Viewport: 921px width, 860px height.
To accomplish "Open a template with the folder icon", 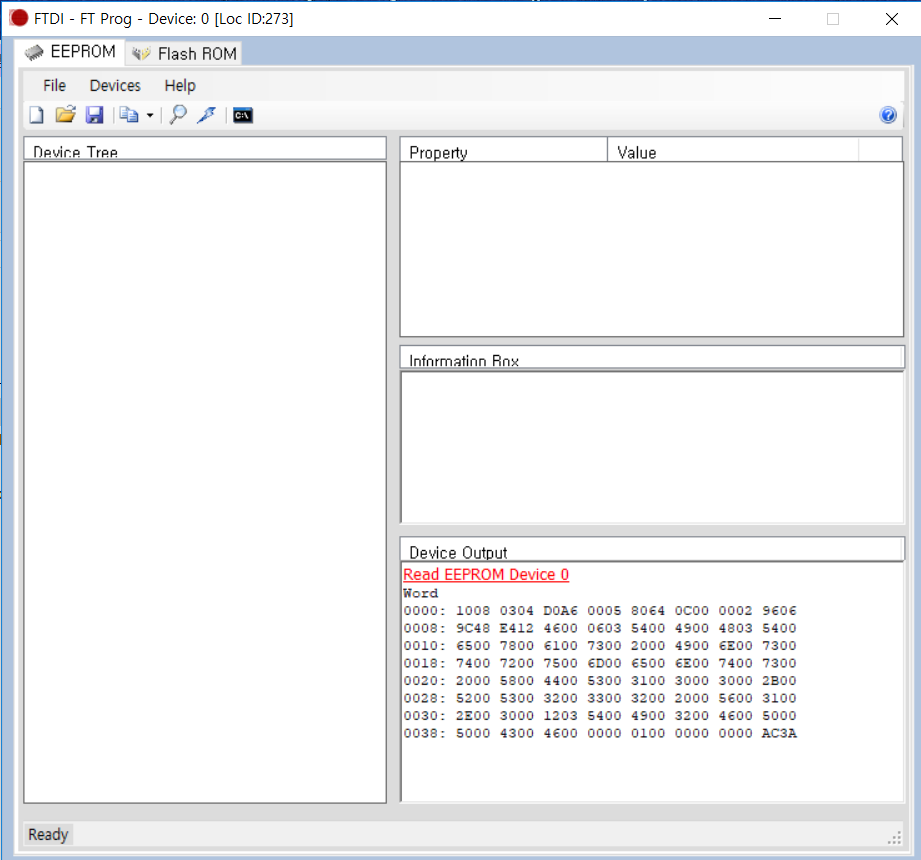I will [x=65, y=115].
